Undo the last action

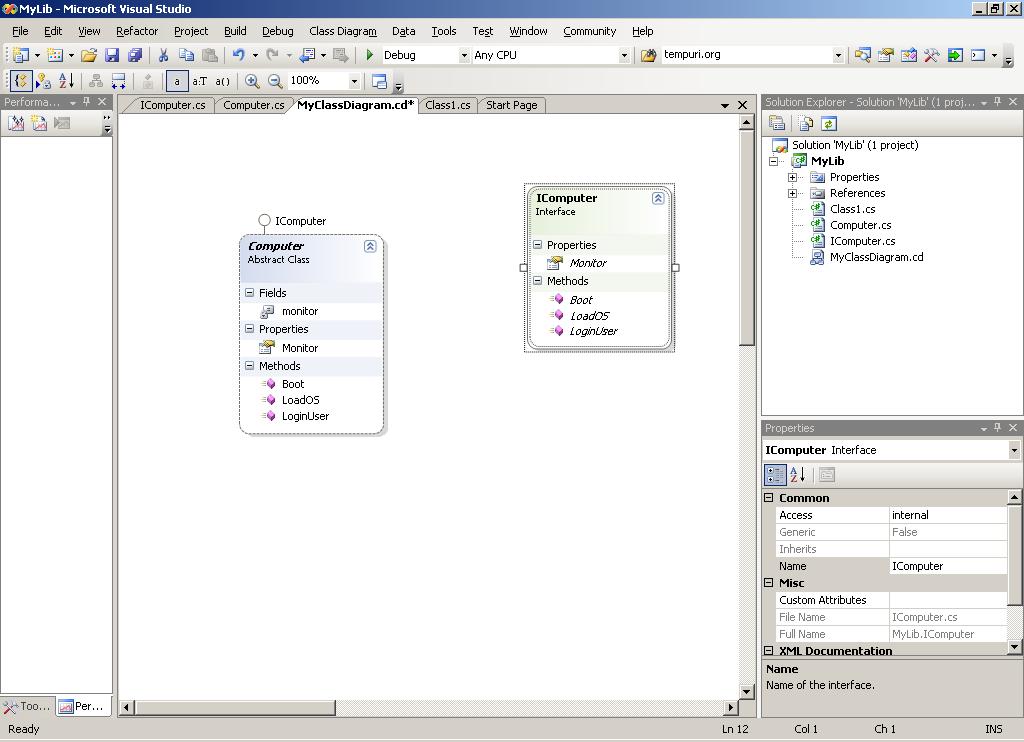click(x=239, y=56)
